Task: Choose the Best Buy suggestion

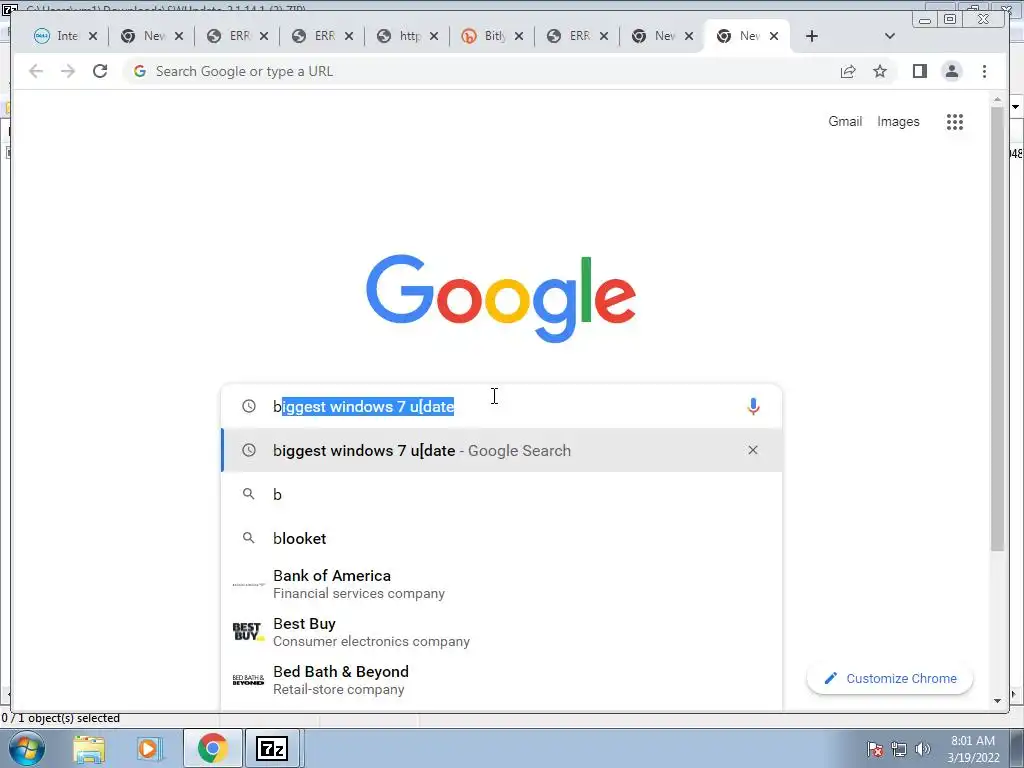Action: tap(502, 632)
